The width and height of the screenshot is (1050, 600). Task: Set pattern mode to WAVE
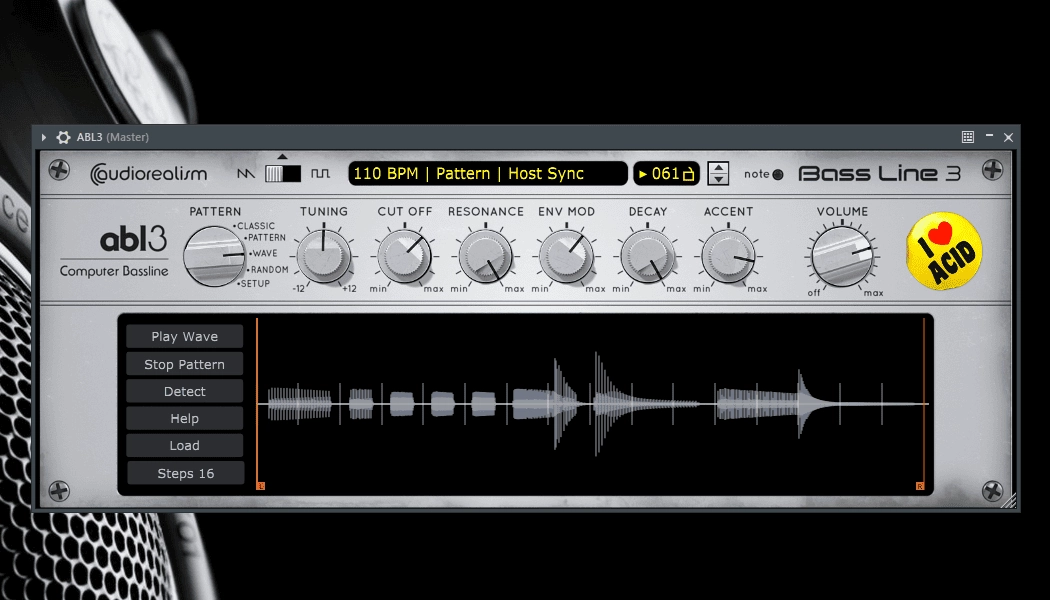[263, 253]
